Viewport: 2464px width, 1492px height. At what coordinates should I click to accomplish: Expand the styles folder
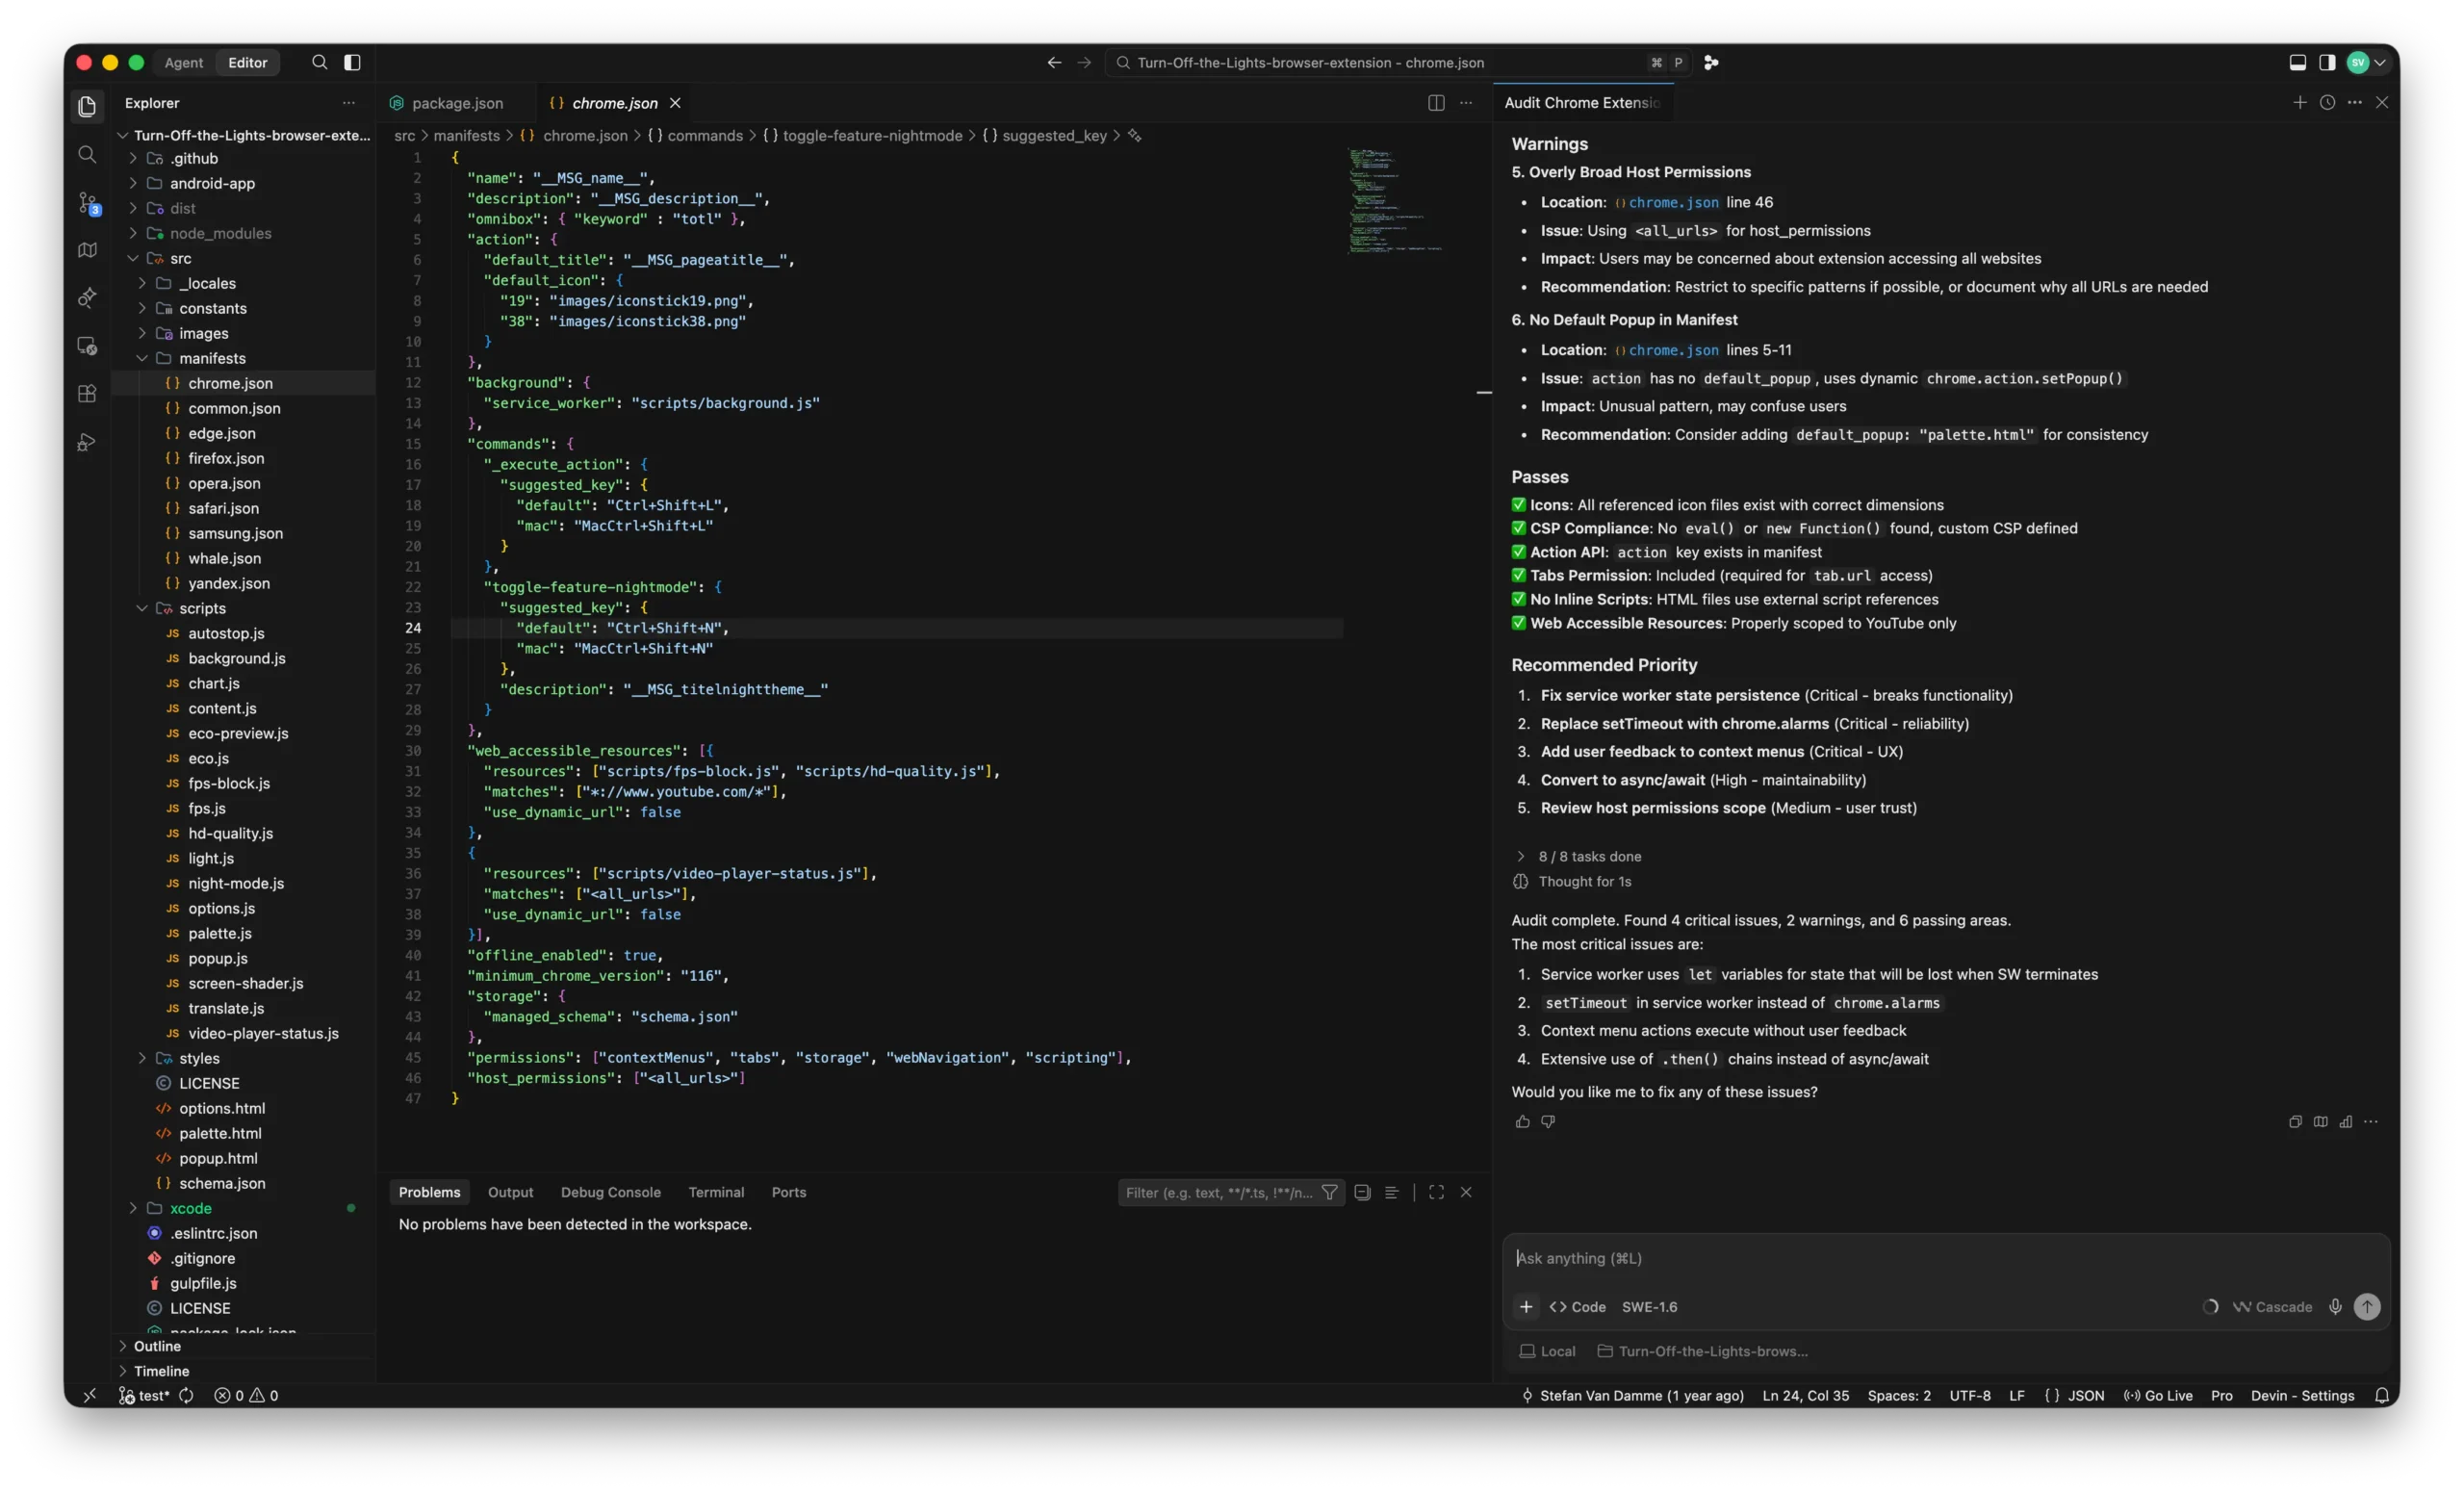pos(199,1058)
